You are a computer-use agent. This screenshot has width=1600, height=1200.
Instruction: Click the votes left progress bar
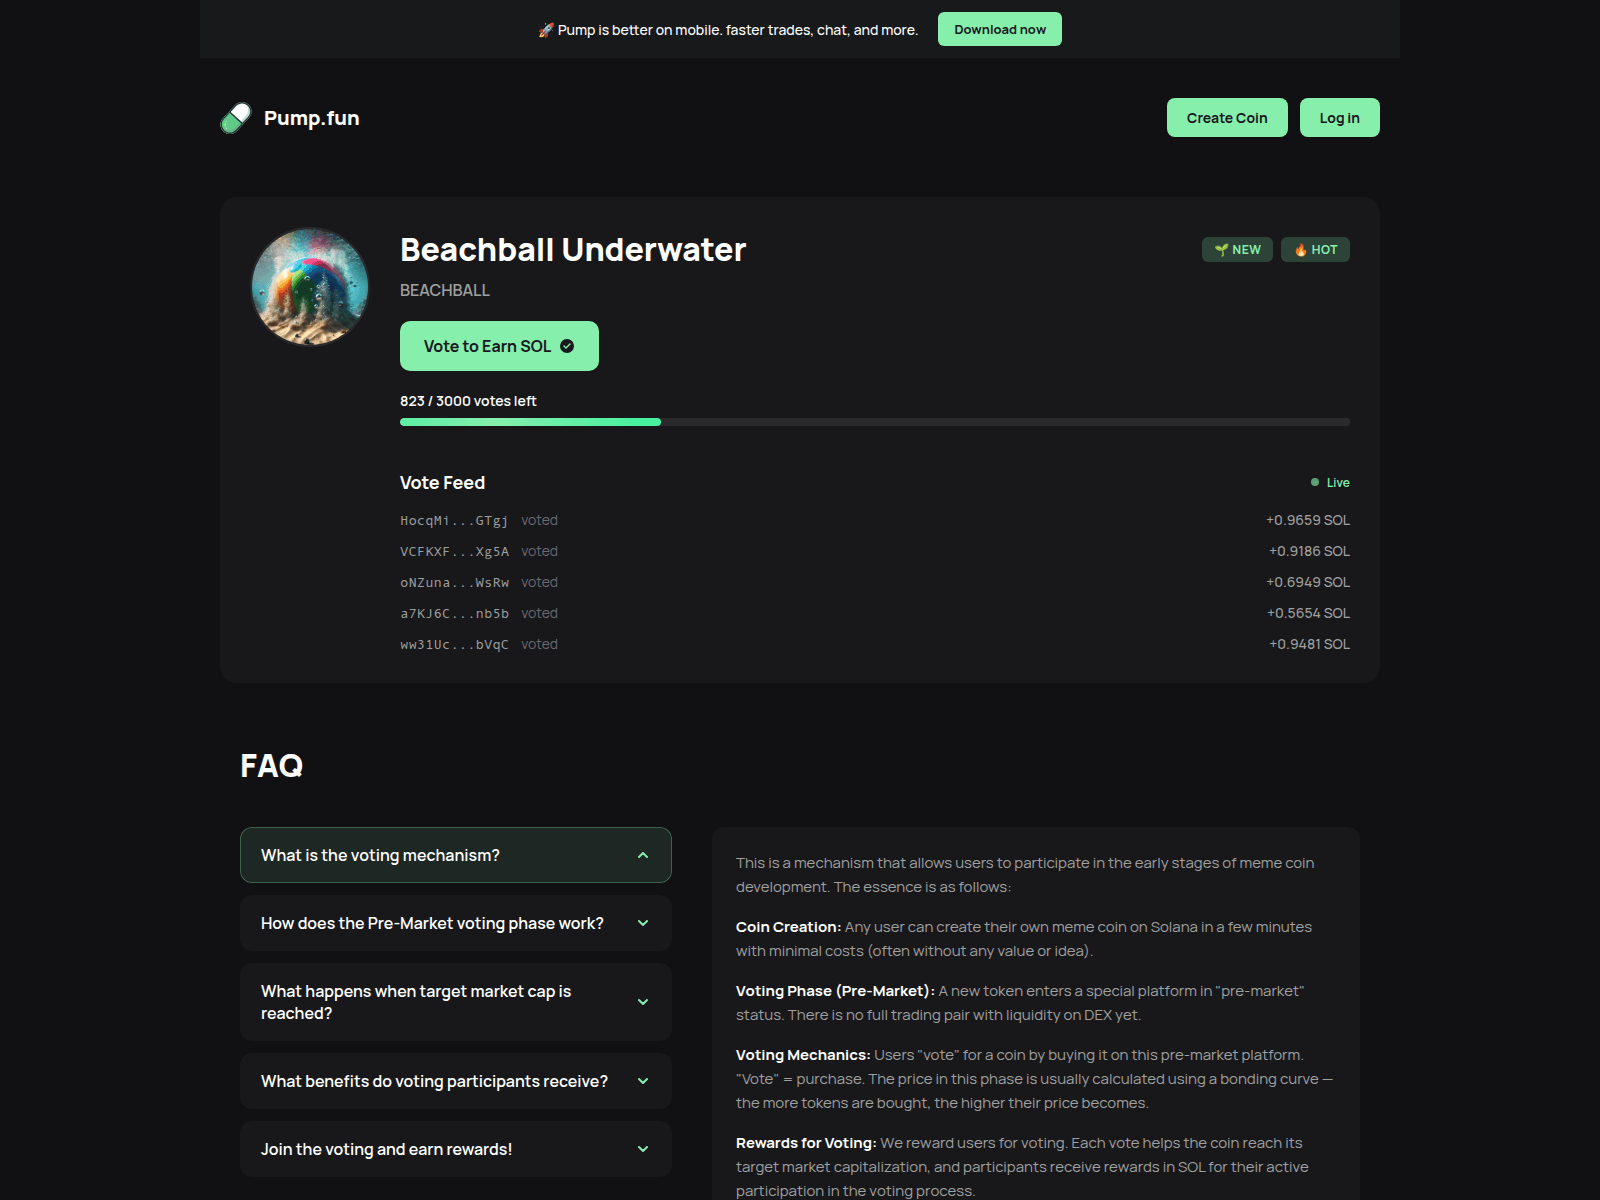point(875,422)
